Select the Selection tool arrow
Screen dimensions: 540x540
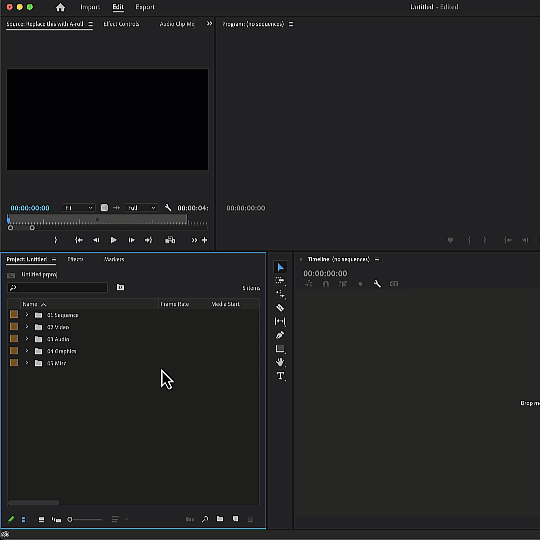click(280, 267)
